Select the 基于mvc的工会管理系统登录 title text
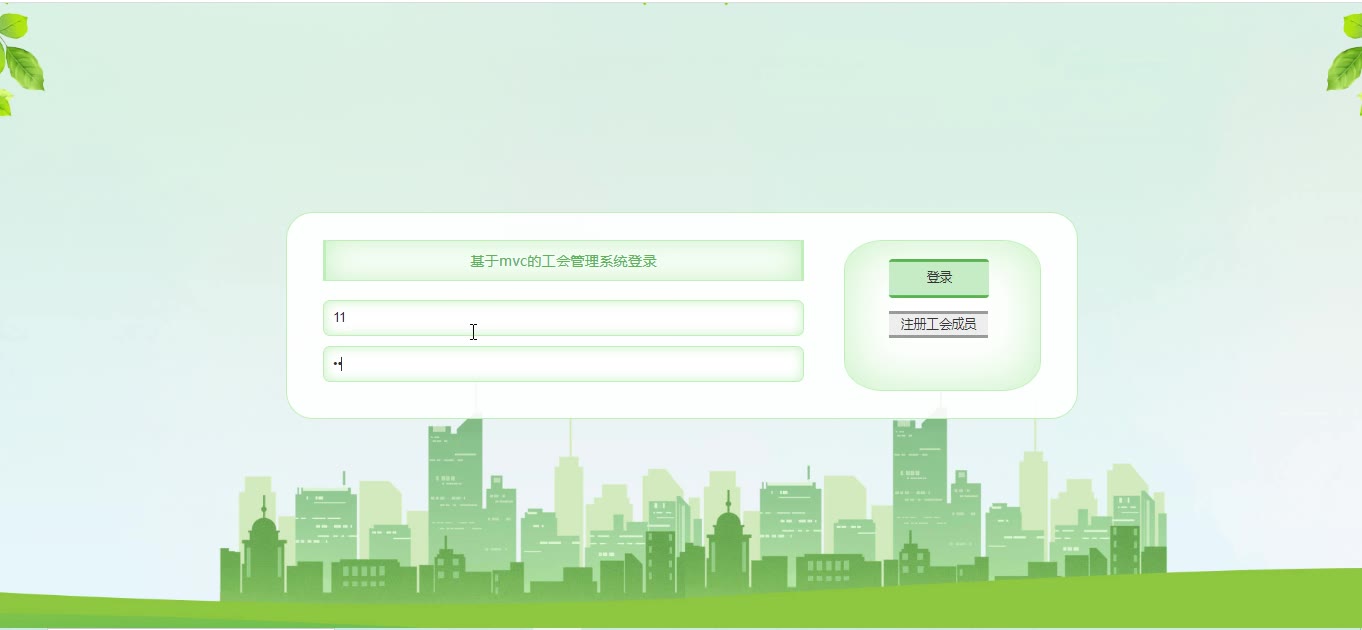The image size is (1362, 630). tap(563, 261)
